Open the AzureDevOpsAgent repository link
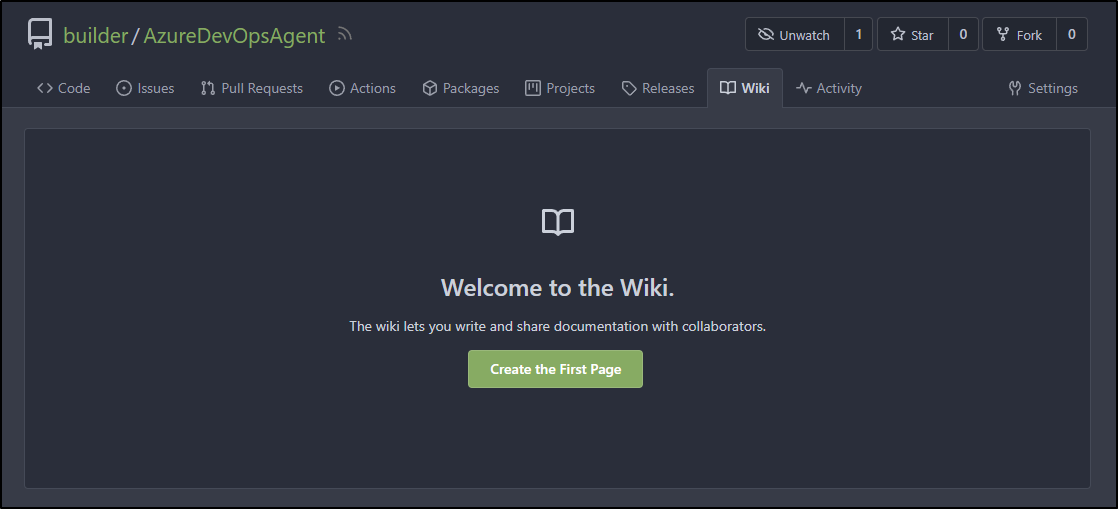1118x509 pixels. point(234,35)
